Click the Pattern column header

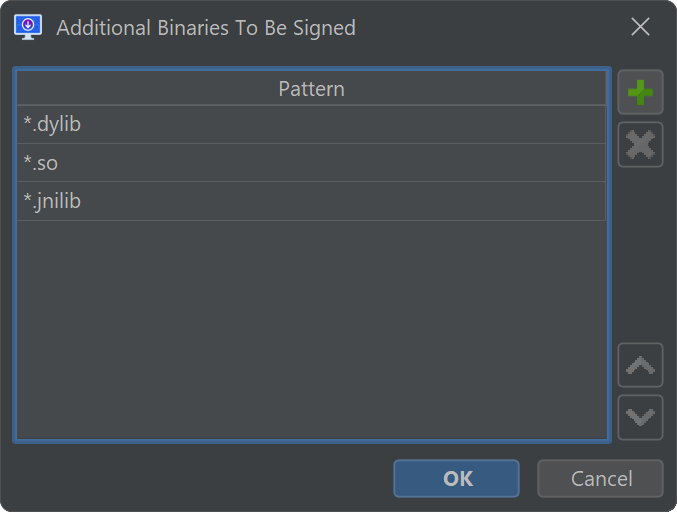coord(311,89)
